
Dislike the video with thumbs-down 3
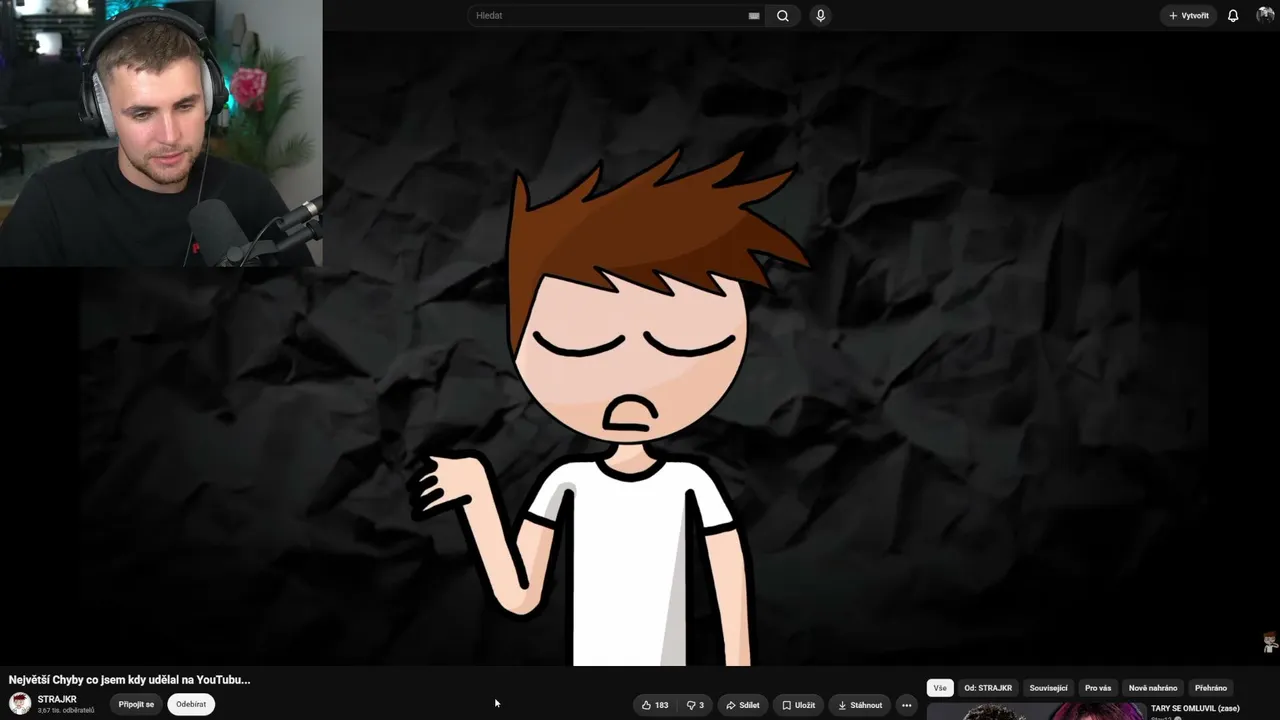coord(695,705)
